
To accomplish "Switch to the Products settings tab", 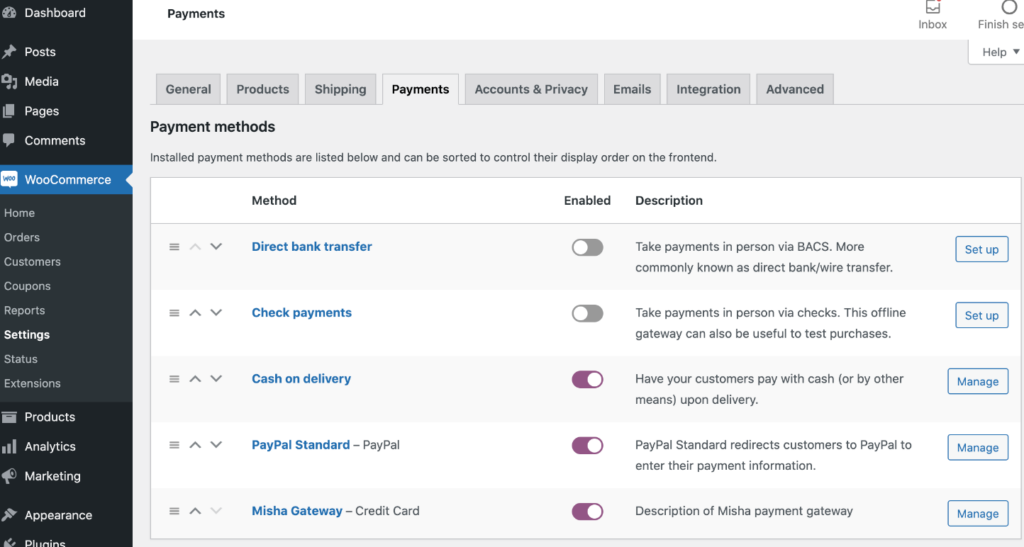I will (263, 89).
